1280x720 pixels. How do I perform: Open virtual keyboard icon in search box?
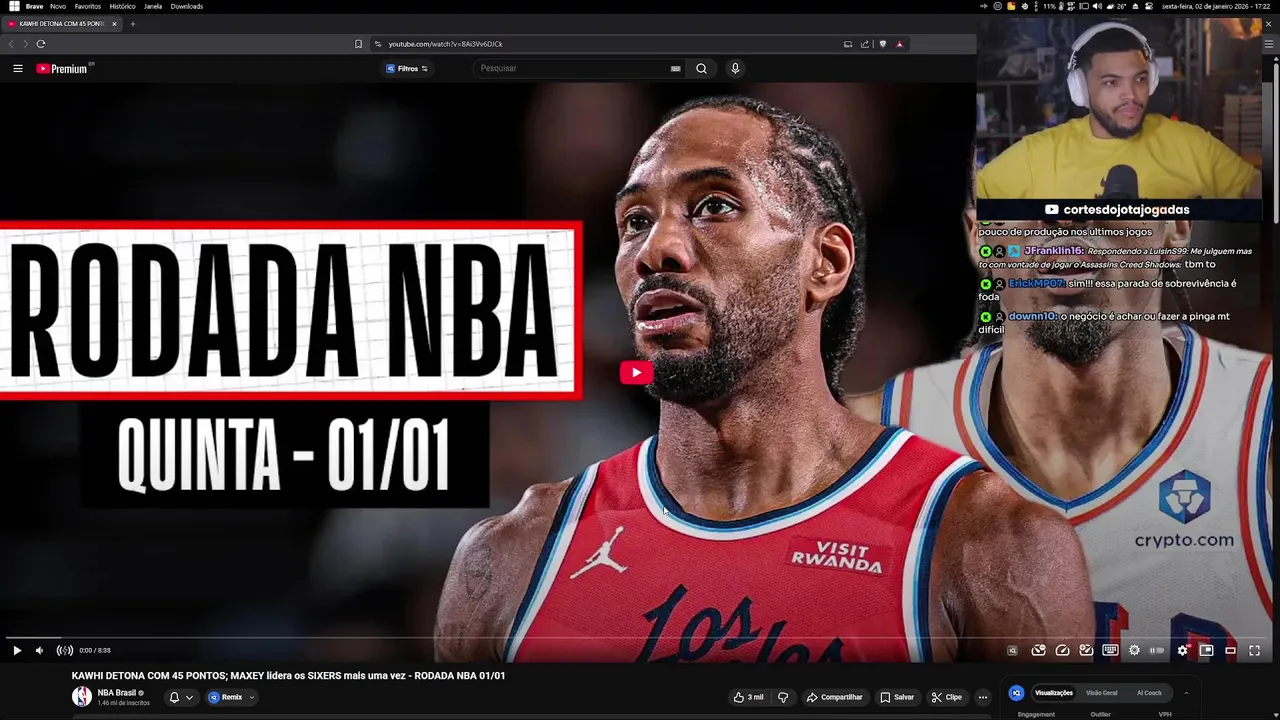675,68
